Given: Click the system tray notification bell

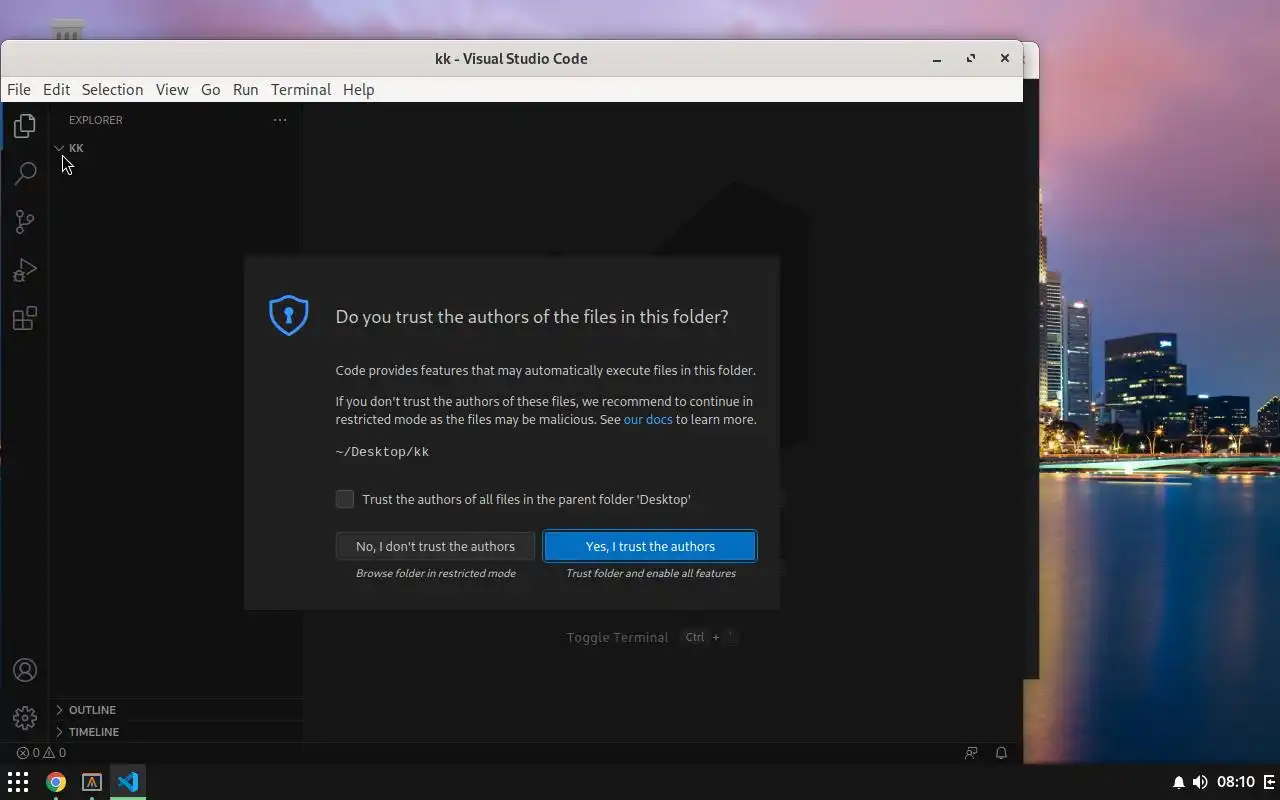Looking at the screenshot, I should coord(1178,782).
